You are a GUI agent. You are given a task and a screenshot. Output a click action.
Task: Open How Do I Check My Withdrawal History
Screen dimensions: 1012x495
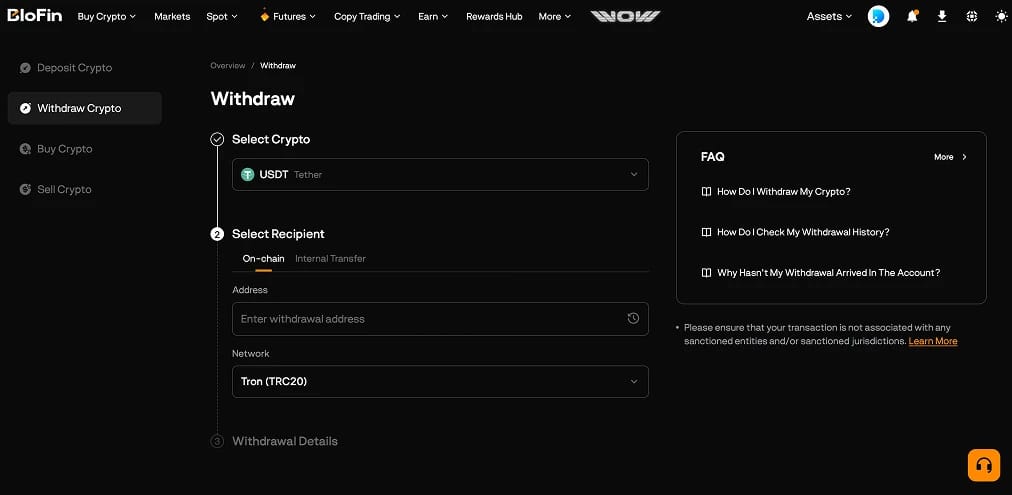tap(803, 232)
